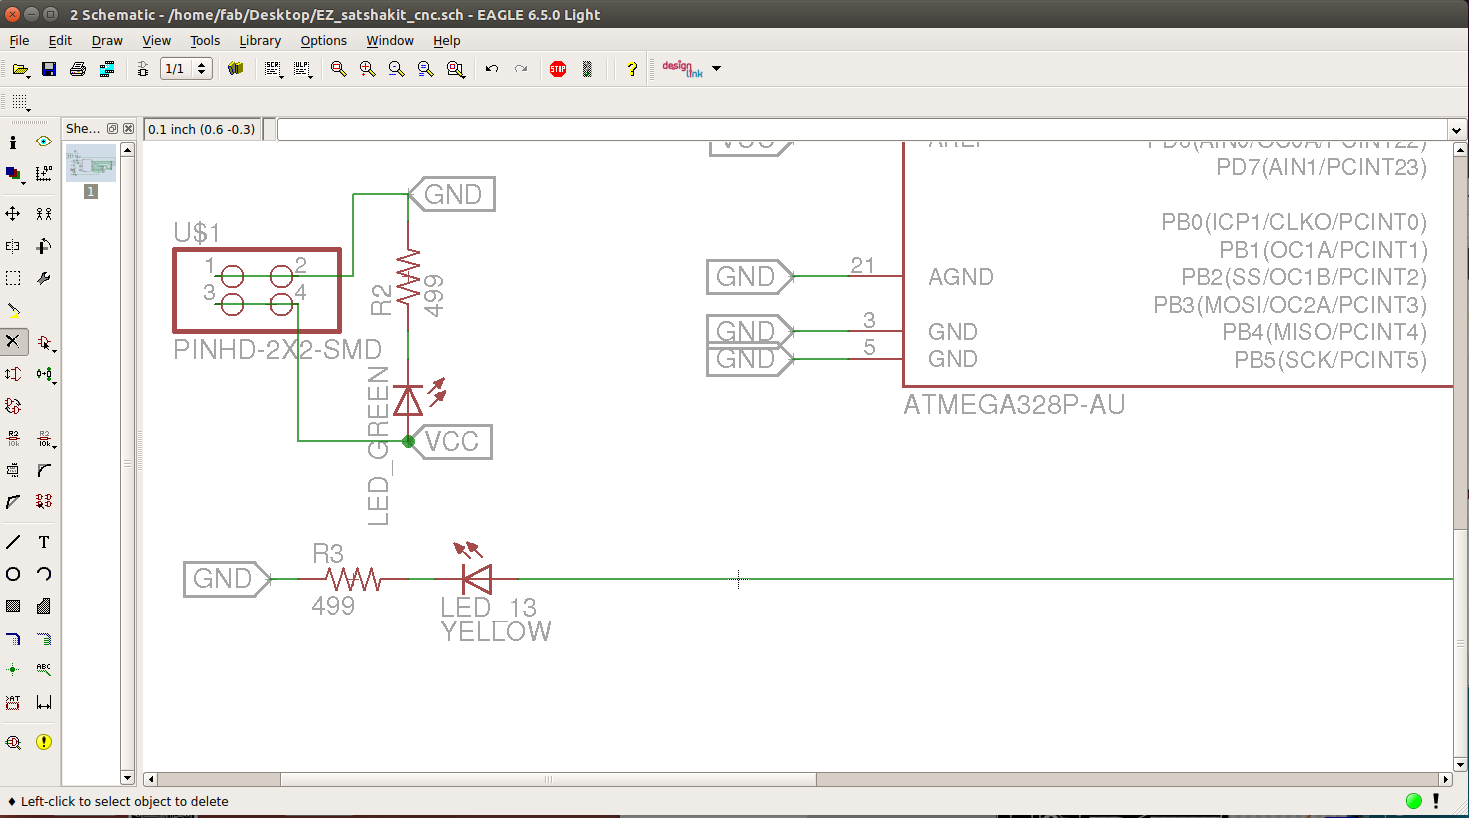Select the Pinswap tool
This screenshot has width=1469, height=818.
[x=13, y=374]
